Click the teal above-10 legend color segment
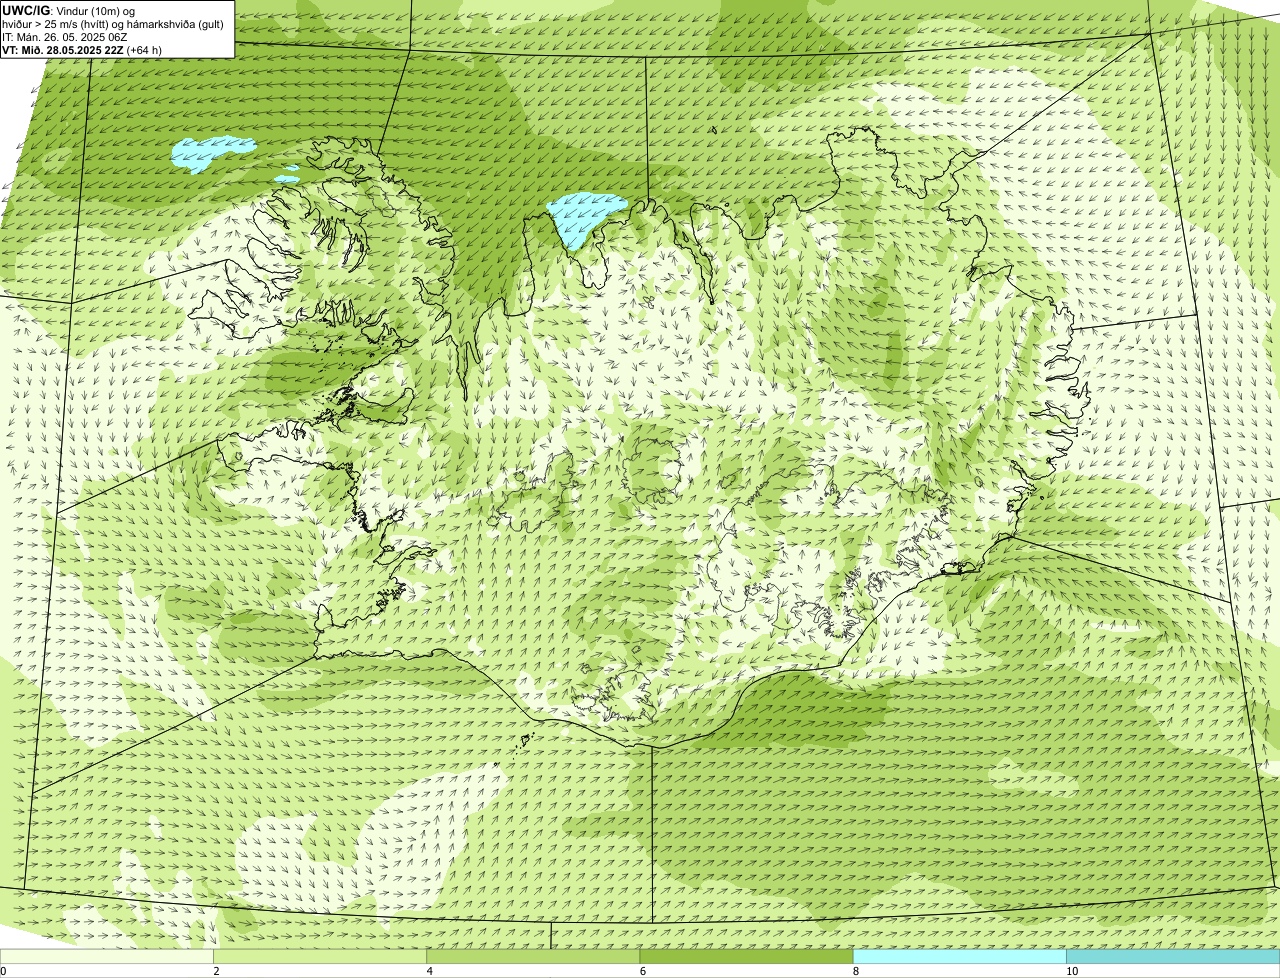The height and width of the screenshot is (978, 1280). coord(1173,956)
